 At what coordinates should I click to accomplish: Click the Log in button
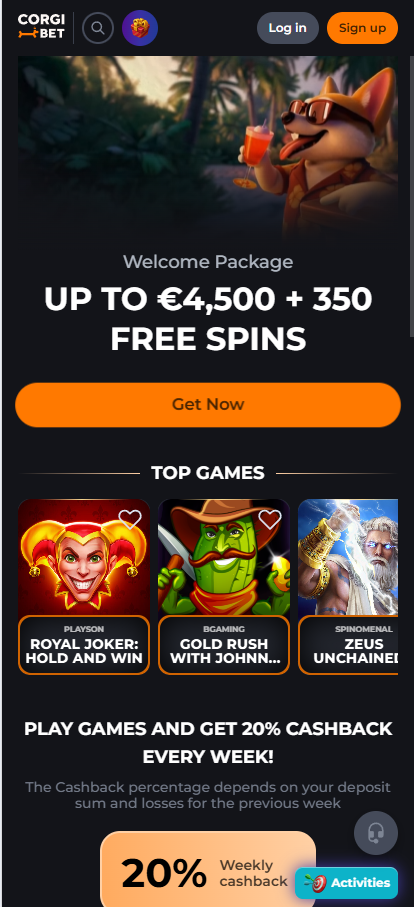(287, 28)
